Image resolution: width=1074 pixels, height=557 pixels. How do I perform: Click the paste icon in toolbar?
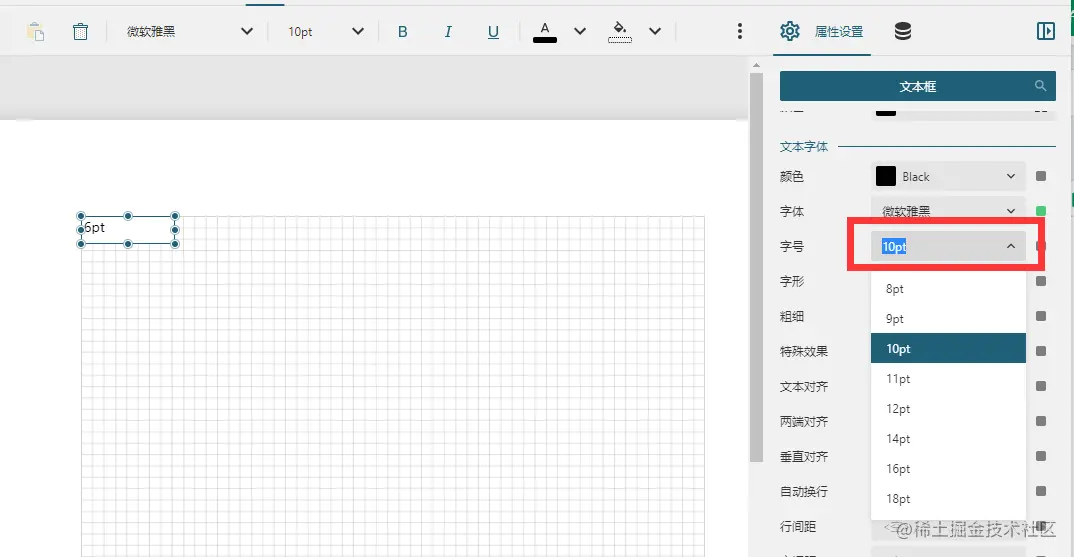[x=36, y=32]
